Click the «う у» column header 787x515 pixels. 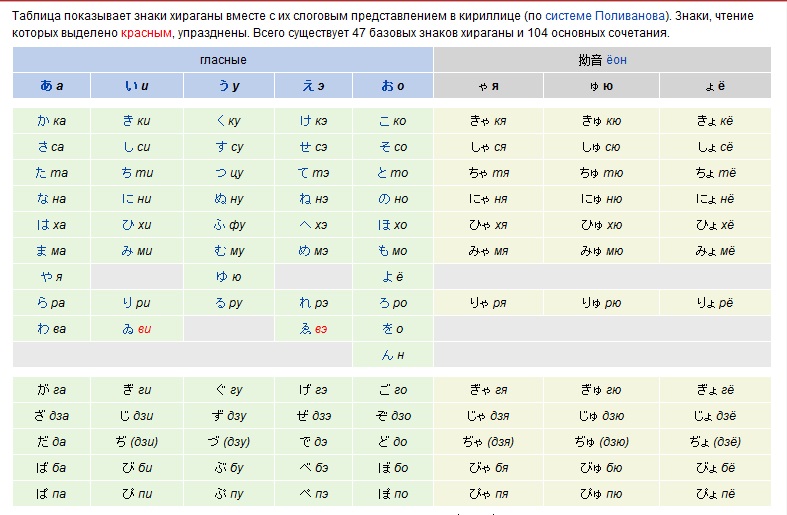click(229, 86)
